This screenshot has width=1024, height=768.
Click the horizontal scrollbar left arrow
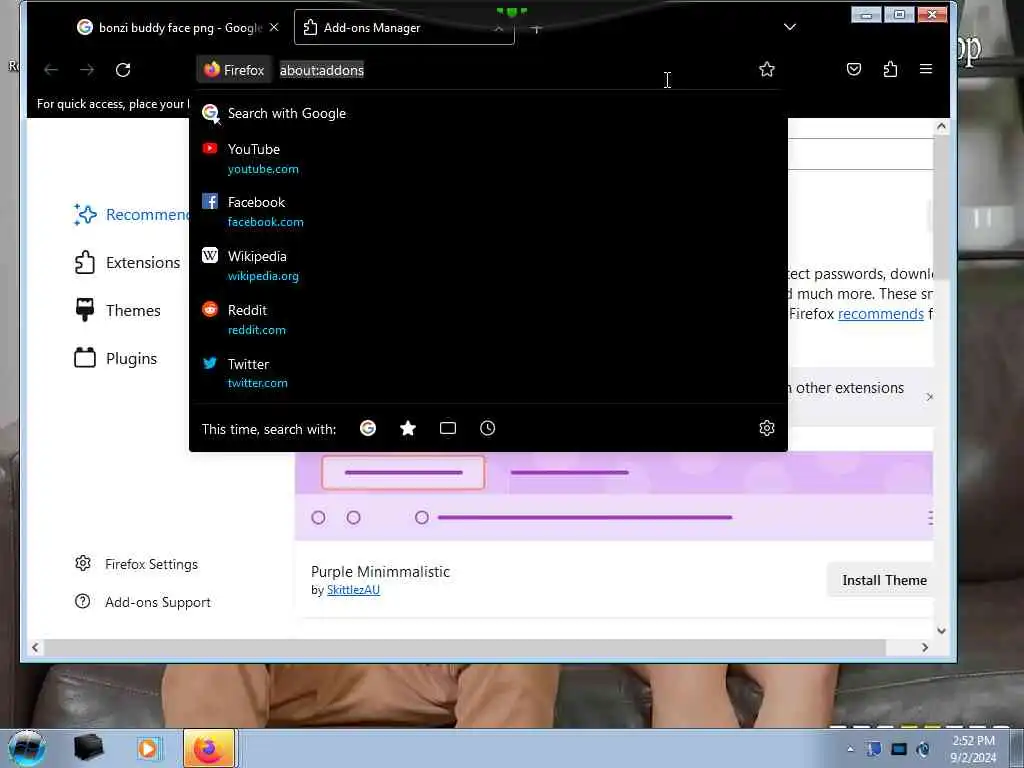[35, 647]
